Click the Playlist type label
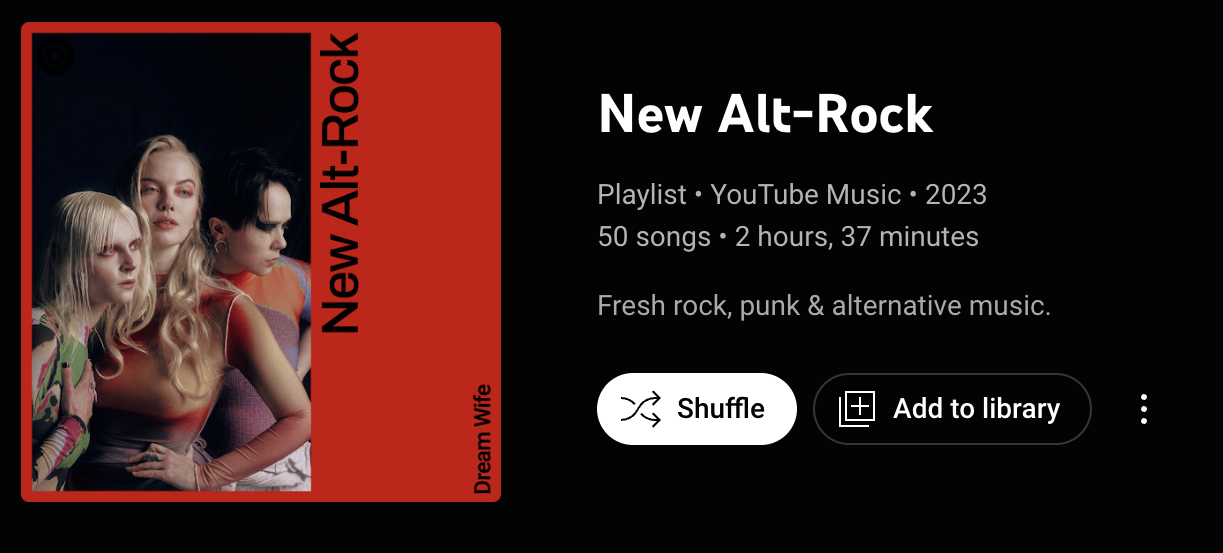The image size is (1223, 553). (x=642, y=194)
